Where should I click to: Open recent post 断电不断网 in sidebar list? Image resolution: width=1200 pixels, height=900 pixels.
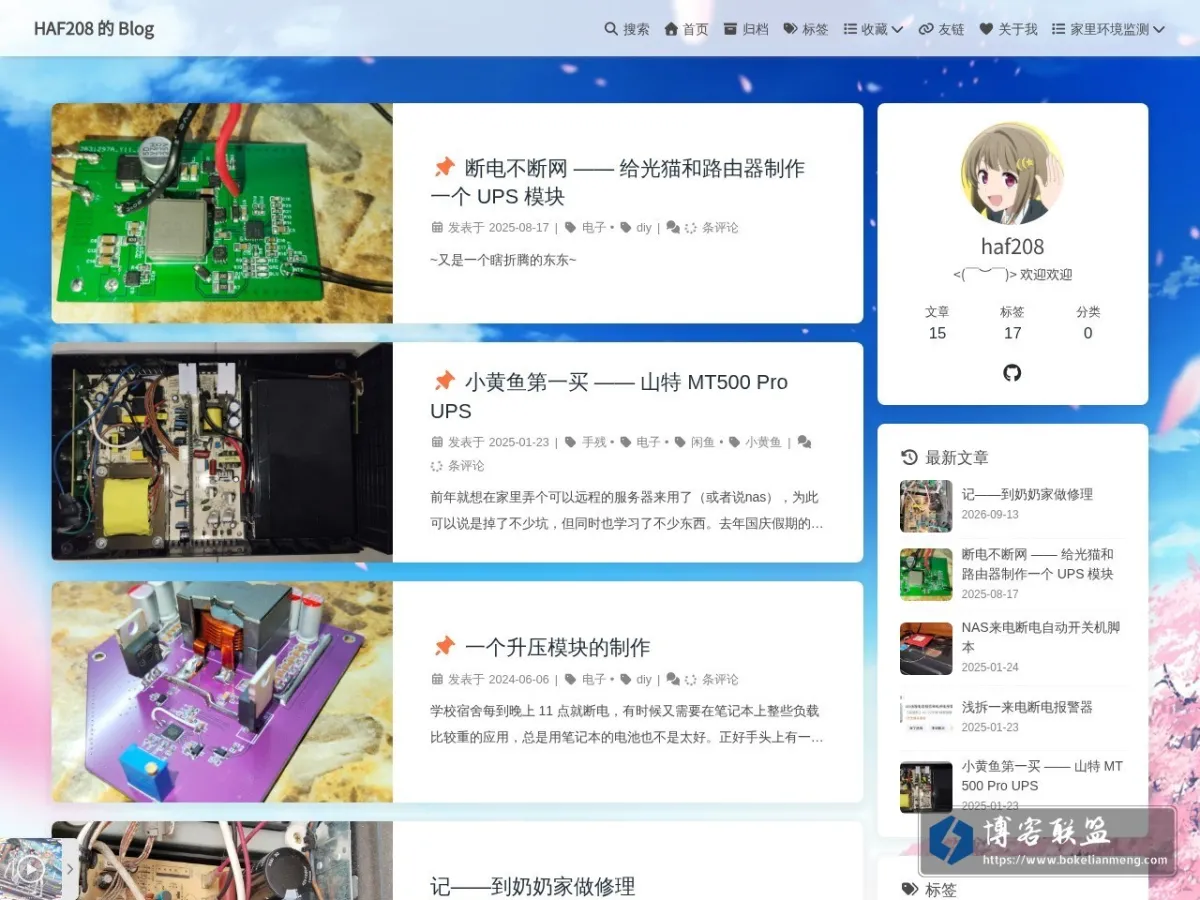pyautogui.click(x=1037, y=564)
